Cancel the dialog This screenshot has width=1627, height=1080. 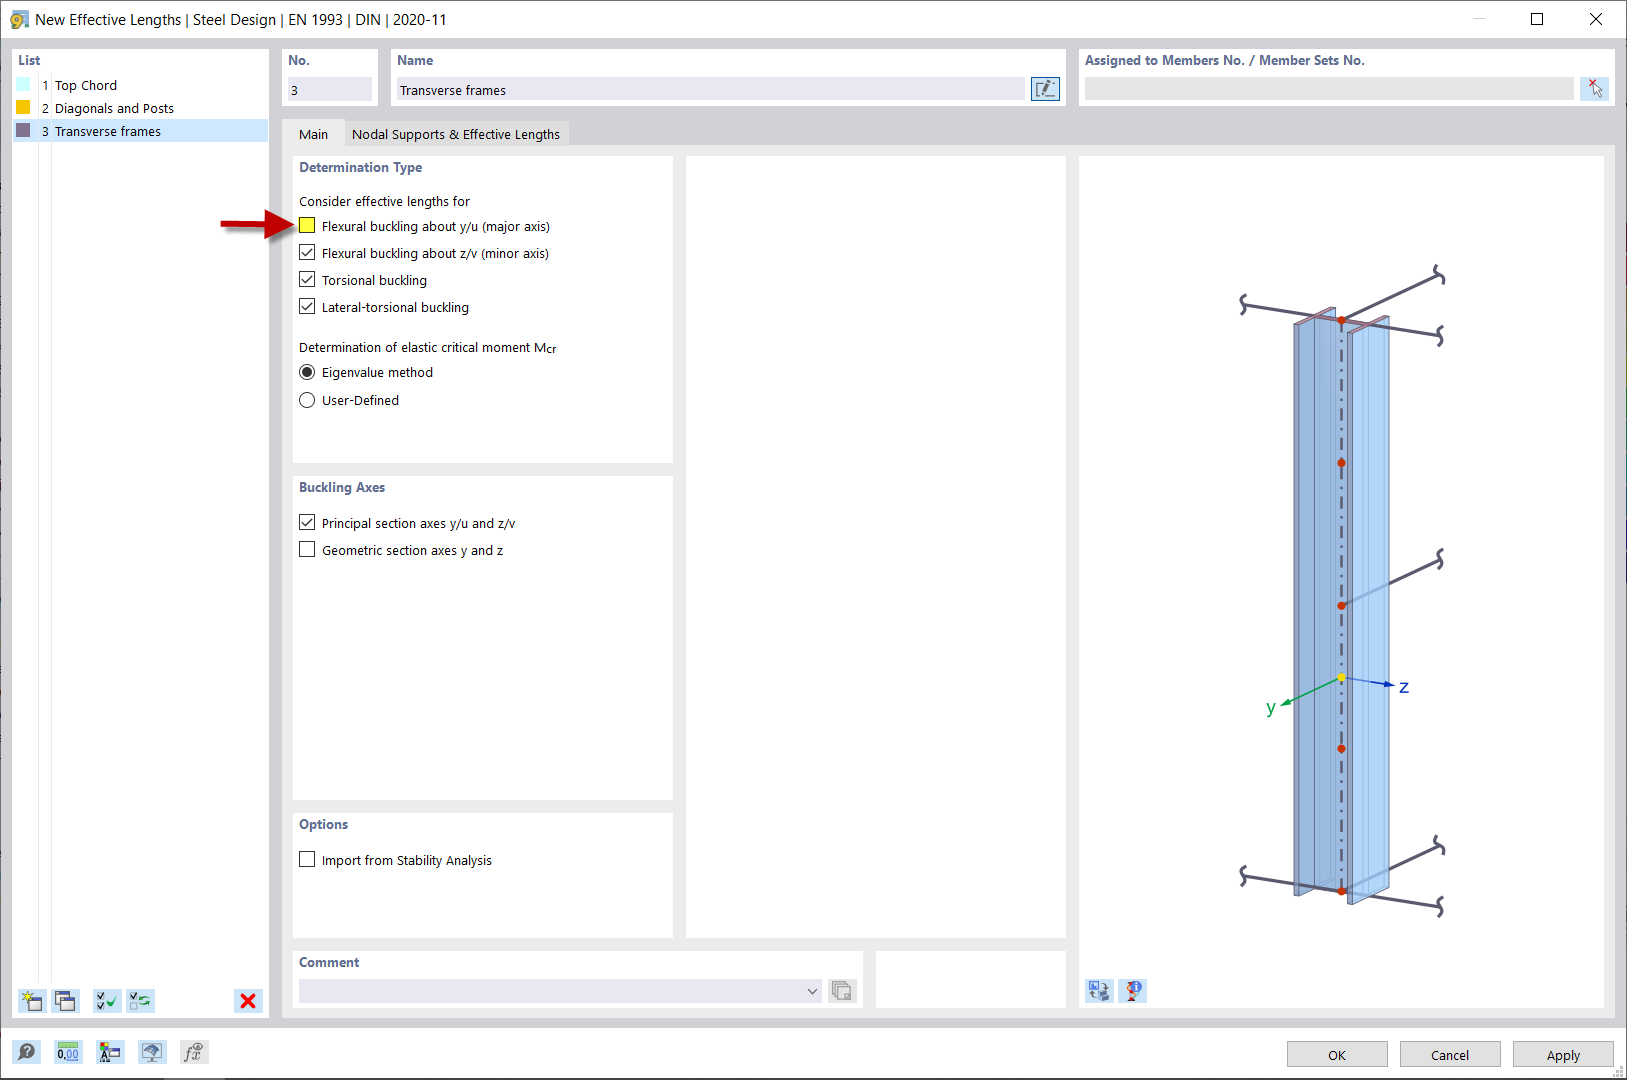tap(1449, 1054)
